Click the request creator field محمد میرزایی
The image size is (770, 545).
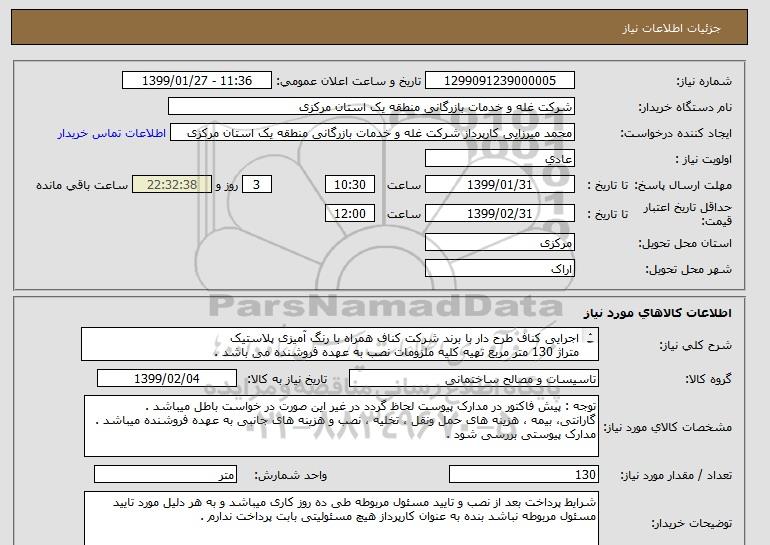coord(372,133)
